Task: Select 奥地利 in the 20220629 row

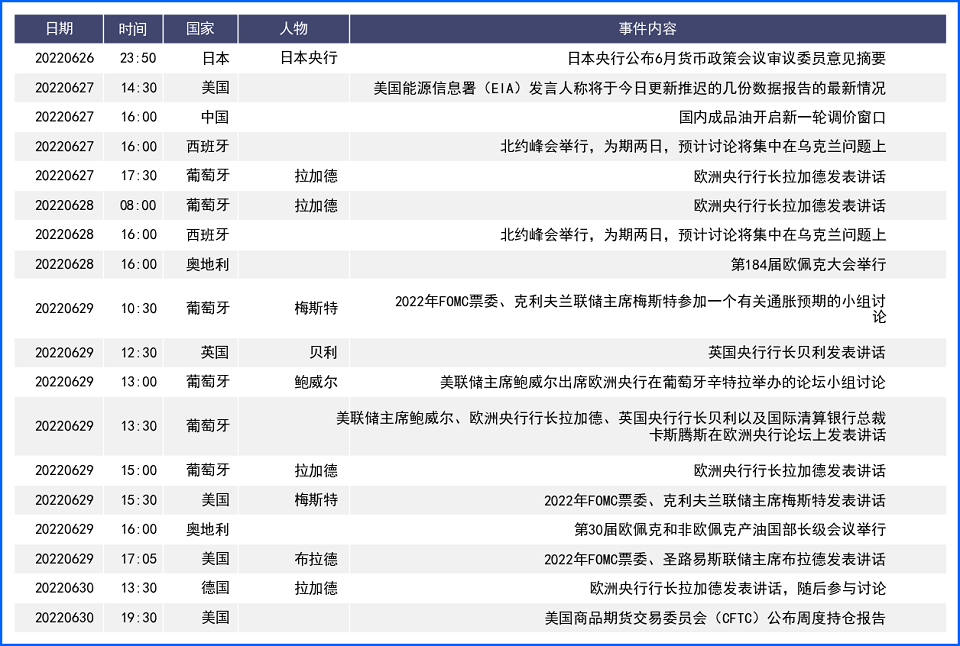Action: [208, 529]
